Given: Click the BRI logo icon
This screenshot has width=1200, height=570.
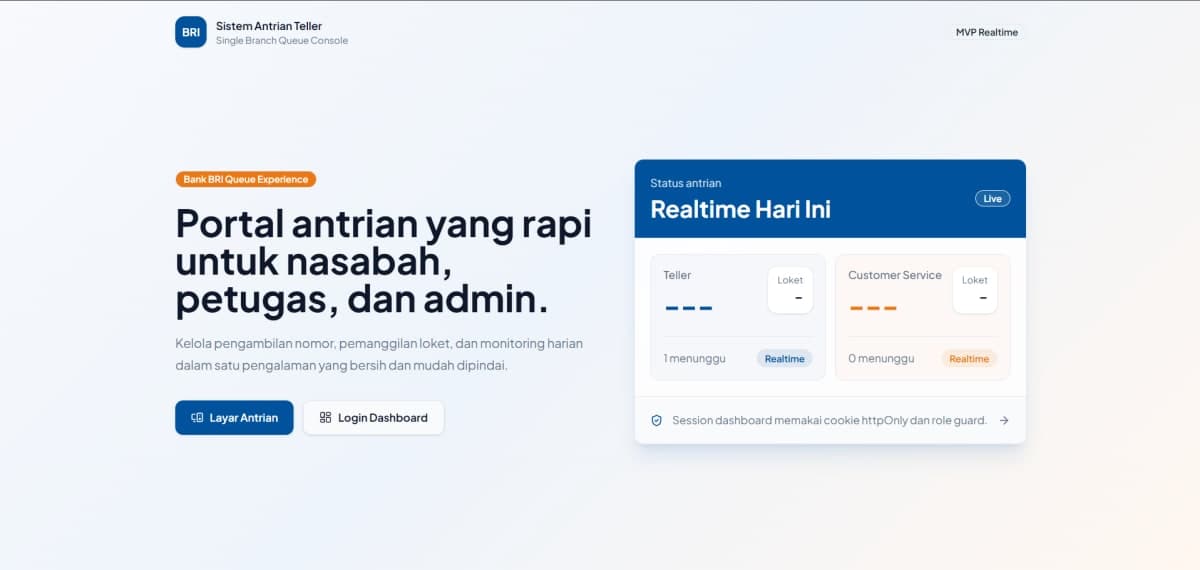Looking at the screenshot, I should pyautogui.click(x=191, y=32).
